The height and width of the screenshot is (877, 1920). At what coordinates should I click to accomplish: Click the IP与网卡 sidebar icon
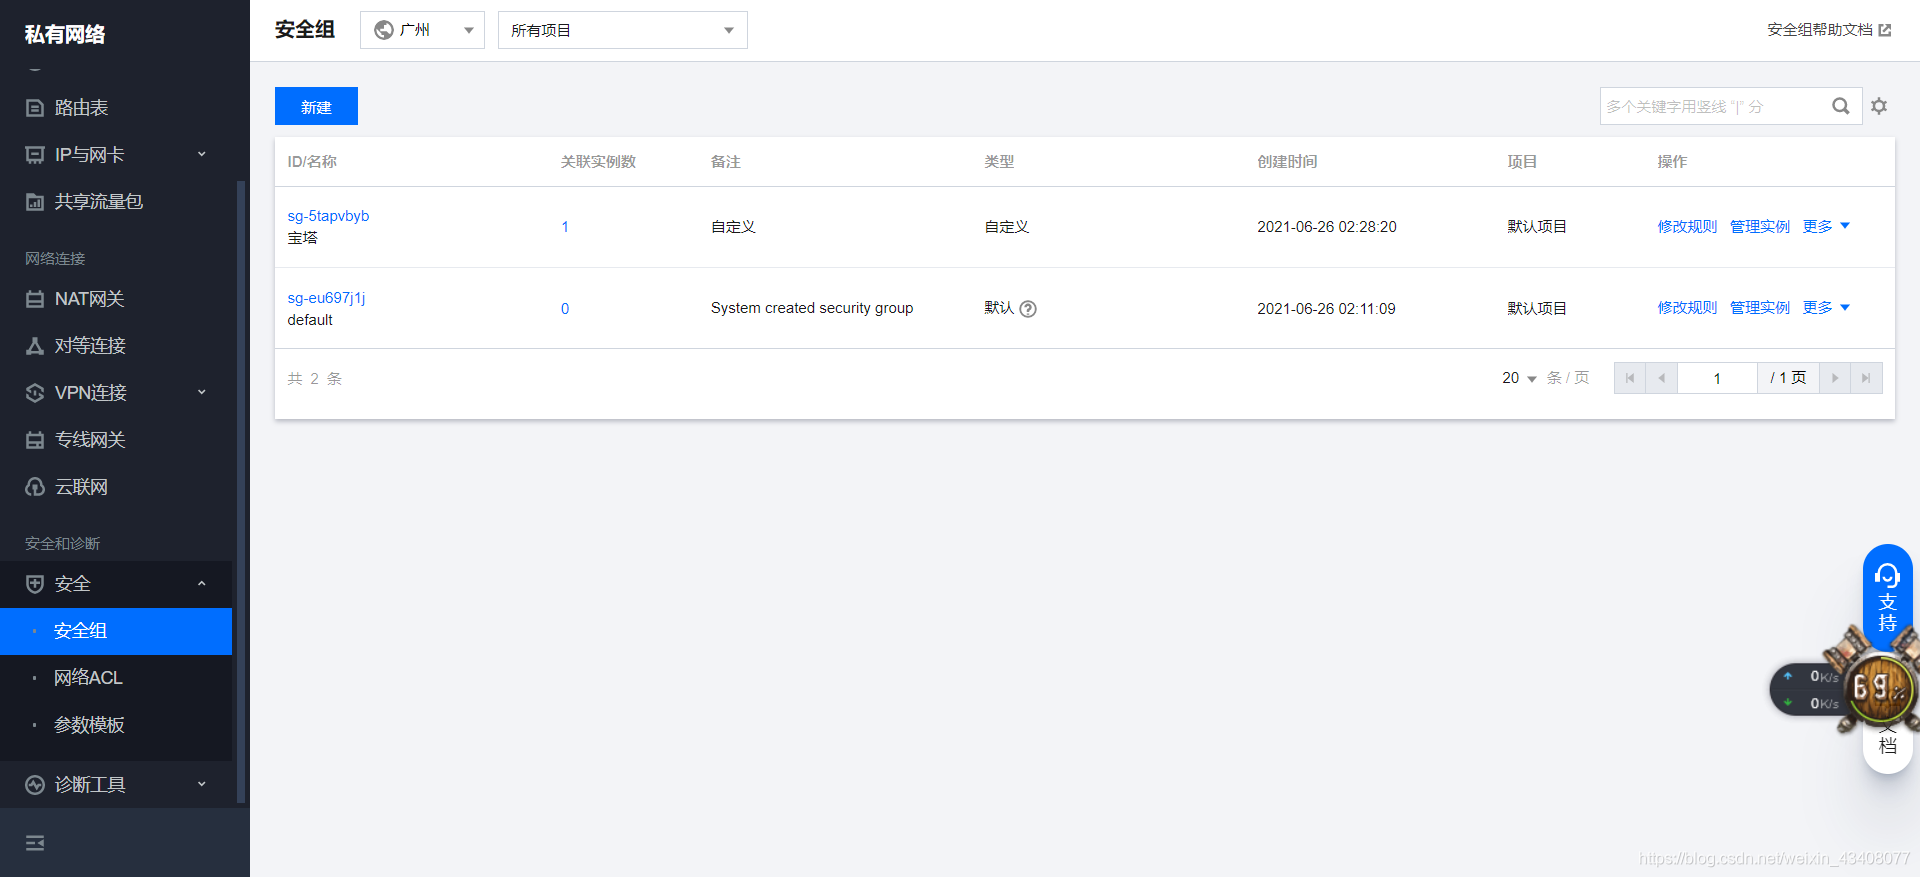click(35, 155)
